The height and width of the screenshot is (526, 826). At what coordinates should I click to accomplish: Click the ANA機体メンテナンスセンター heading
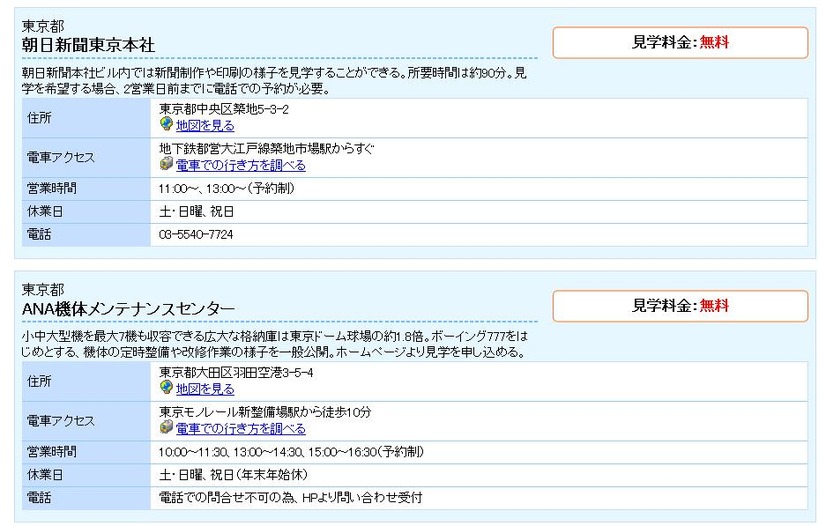128,309
